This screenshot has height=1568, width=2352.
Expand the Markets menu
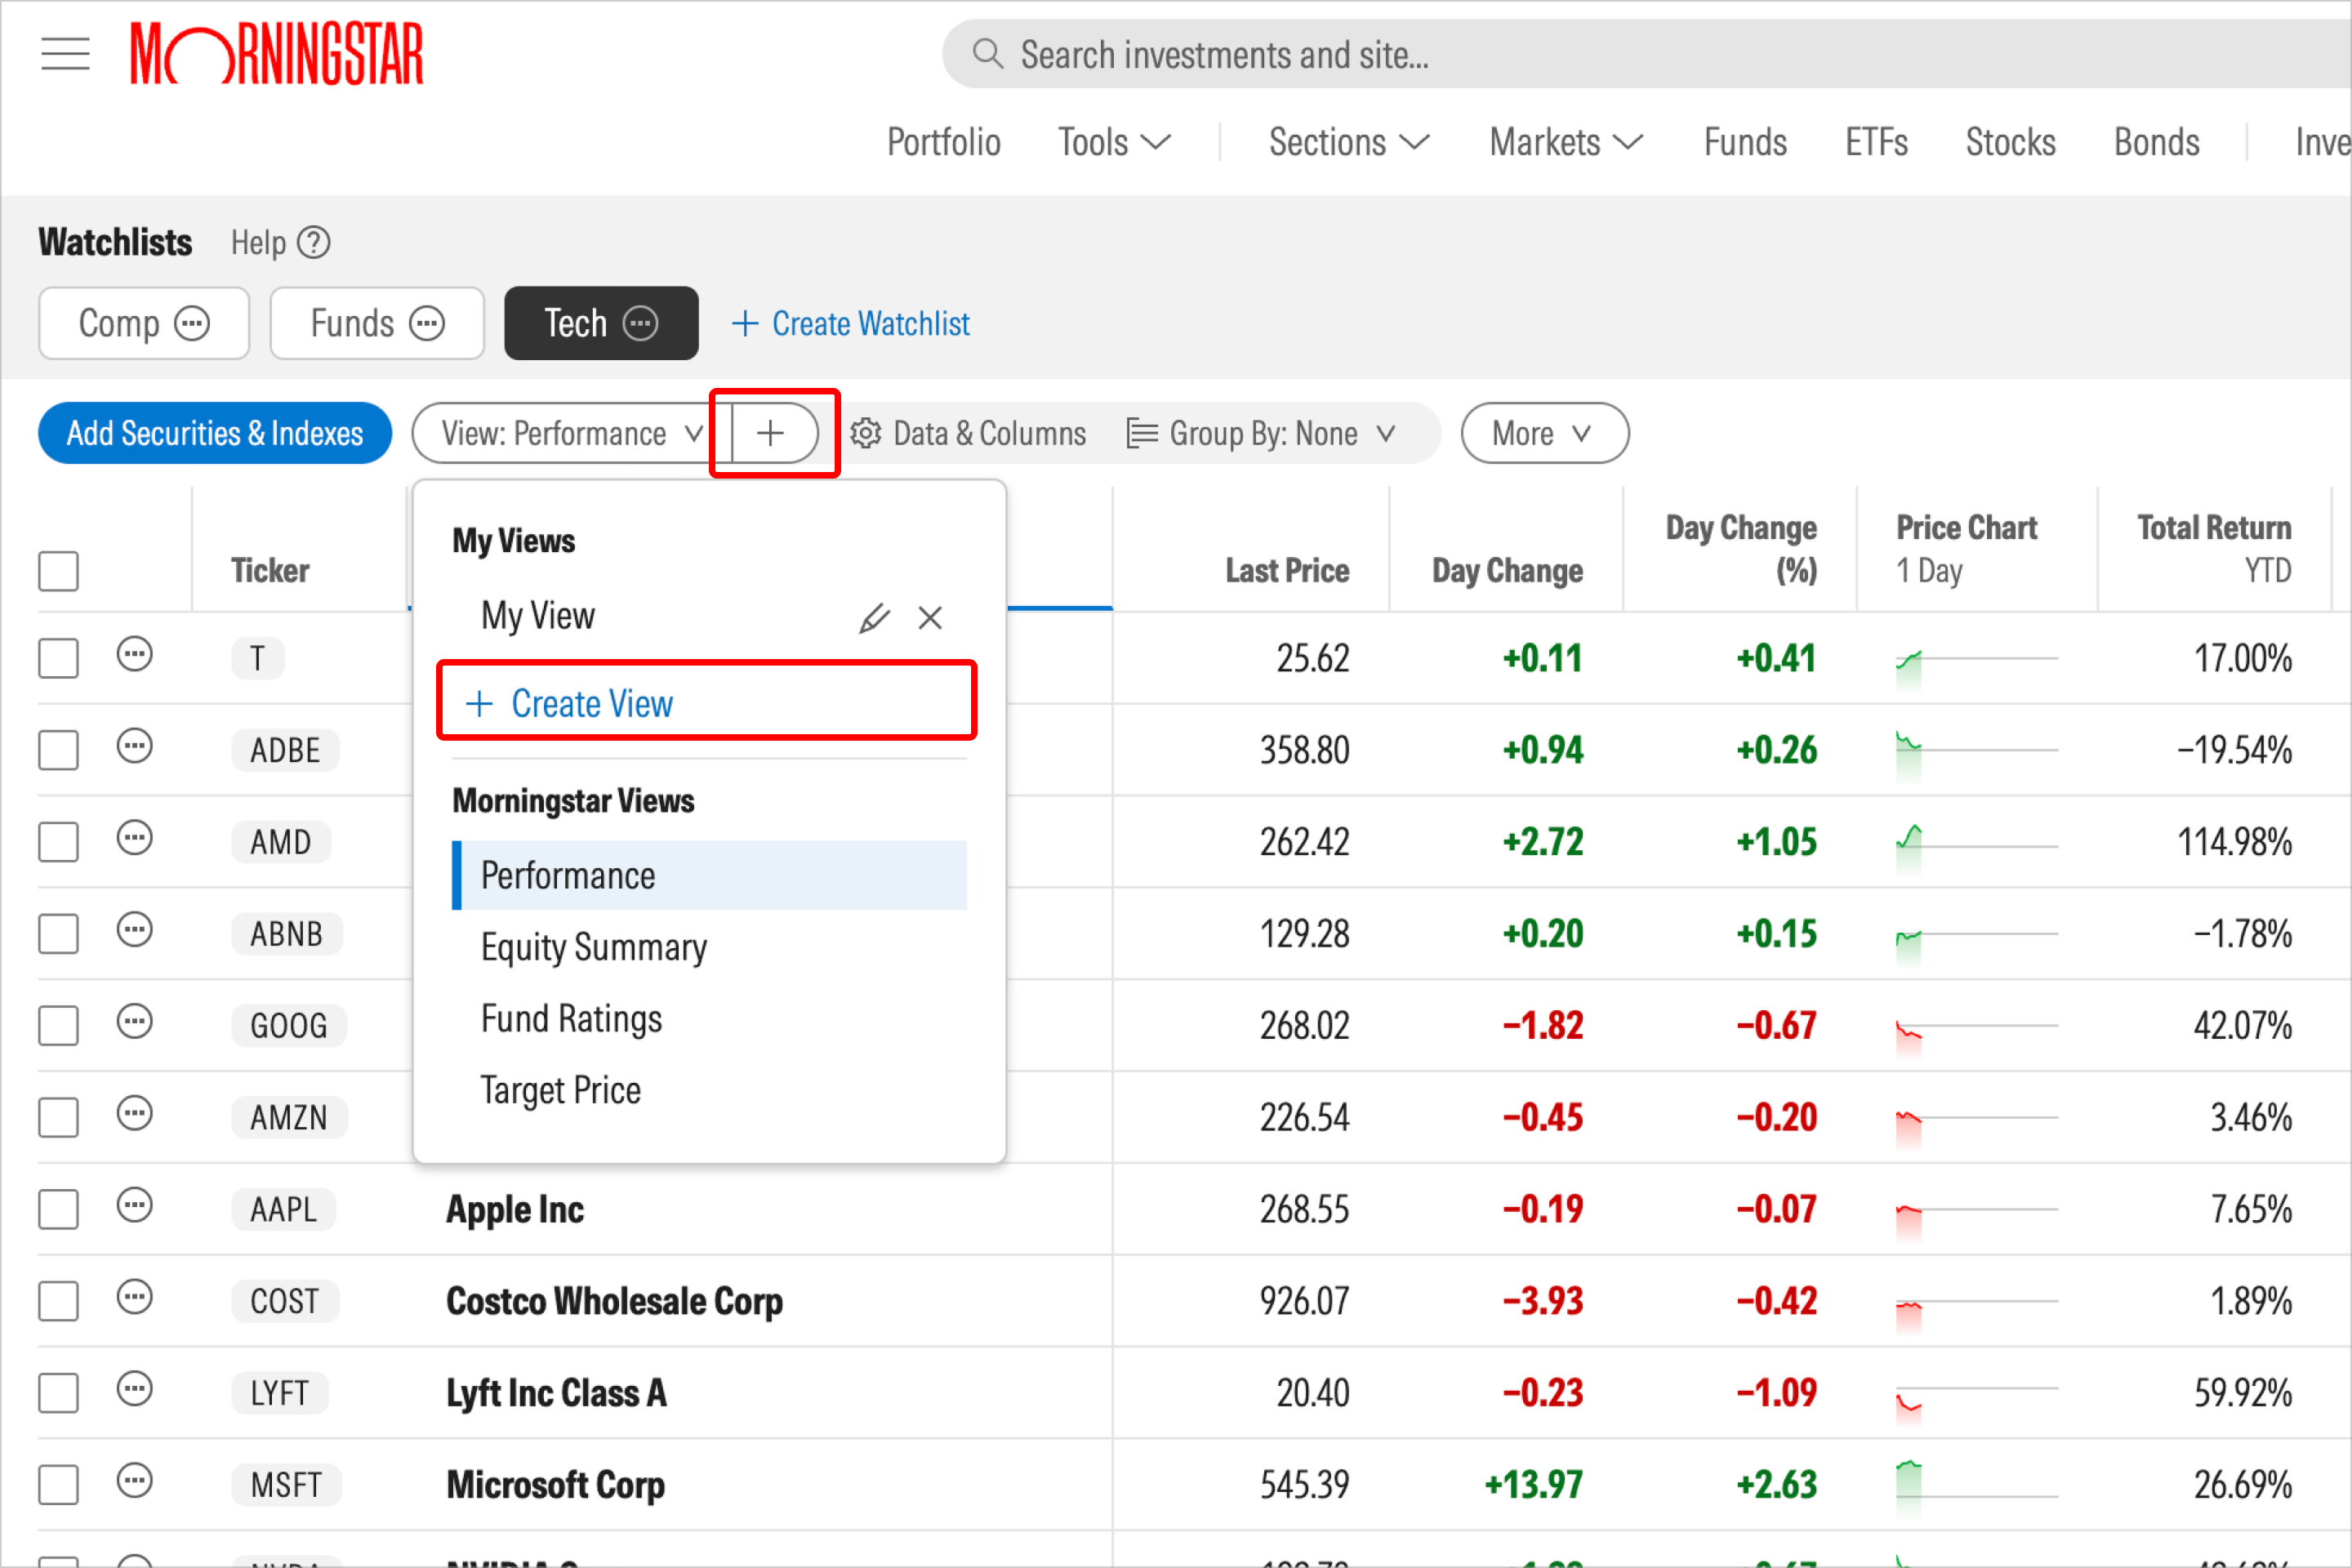[1566, 143]
